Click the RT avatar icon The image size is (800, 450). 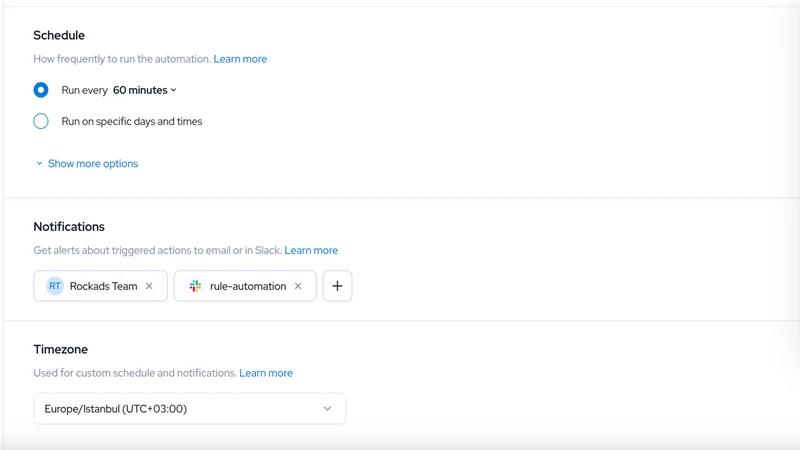pos(55,286)
